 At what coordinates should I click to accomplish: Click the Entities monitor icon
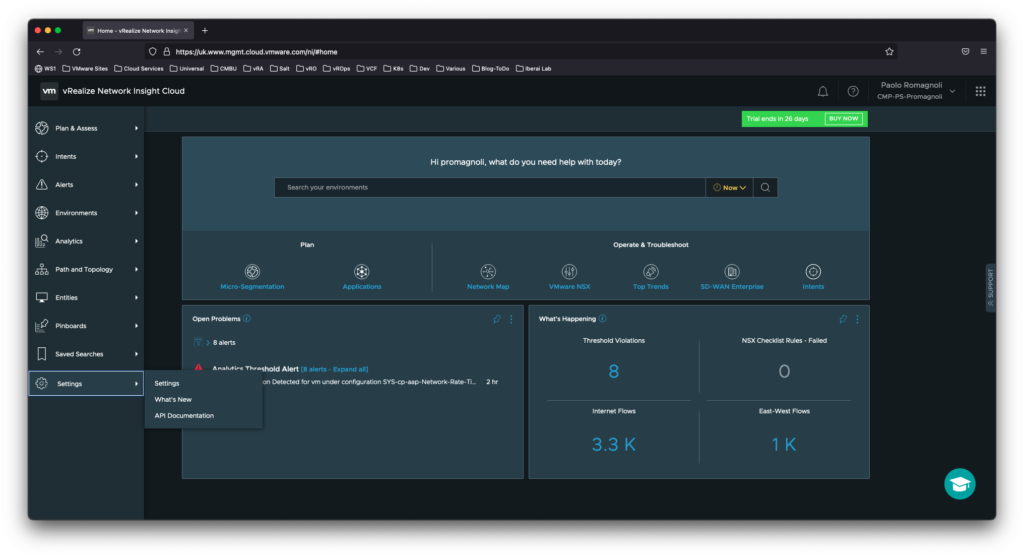(42, 297)
